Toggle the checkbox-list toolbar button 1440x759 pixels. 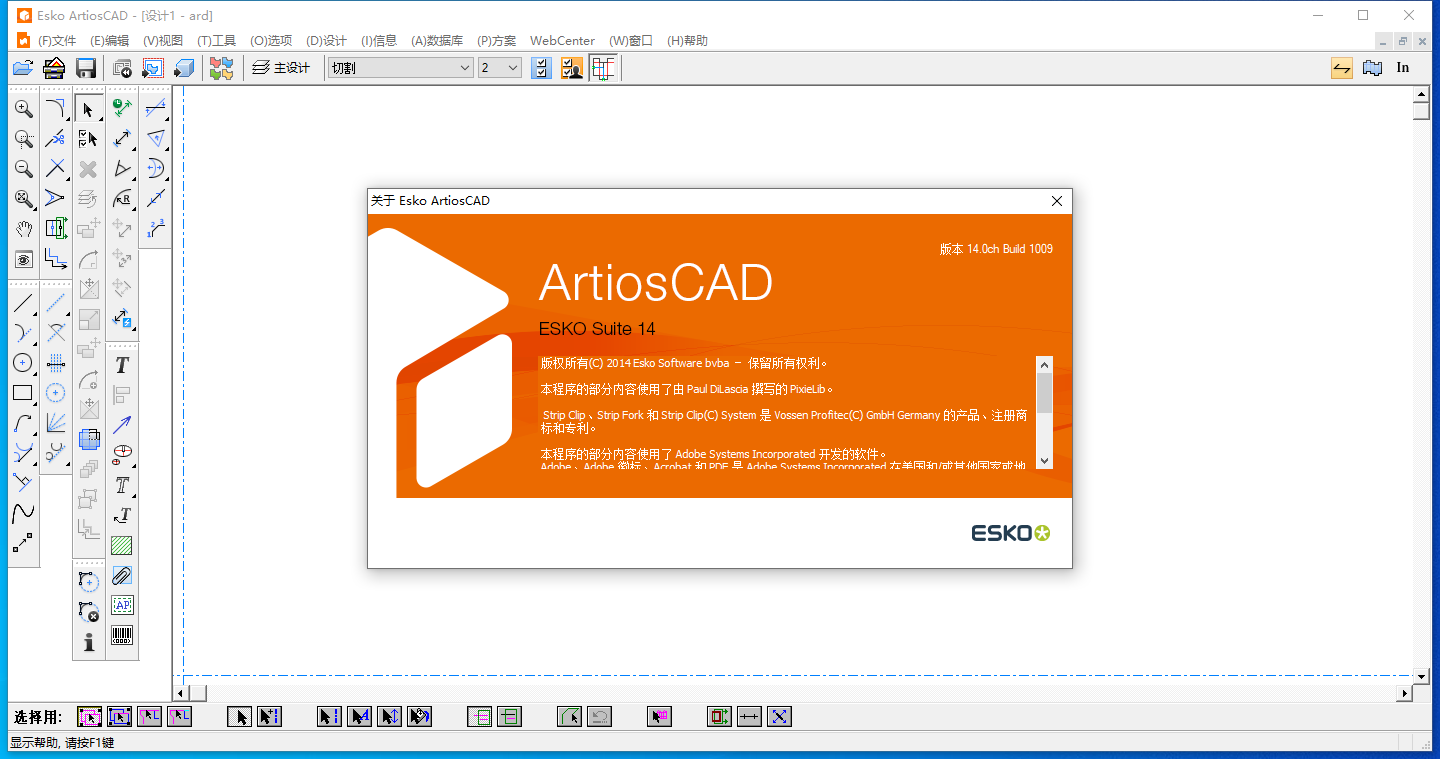coord(541,67)
